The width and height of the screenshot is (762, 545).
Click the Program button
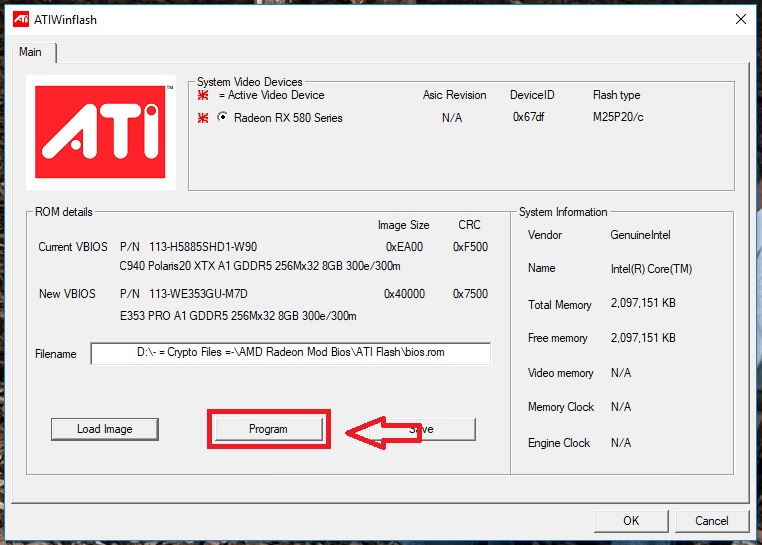tap(268, 429)
